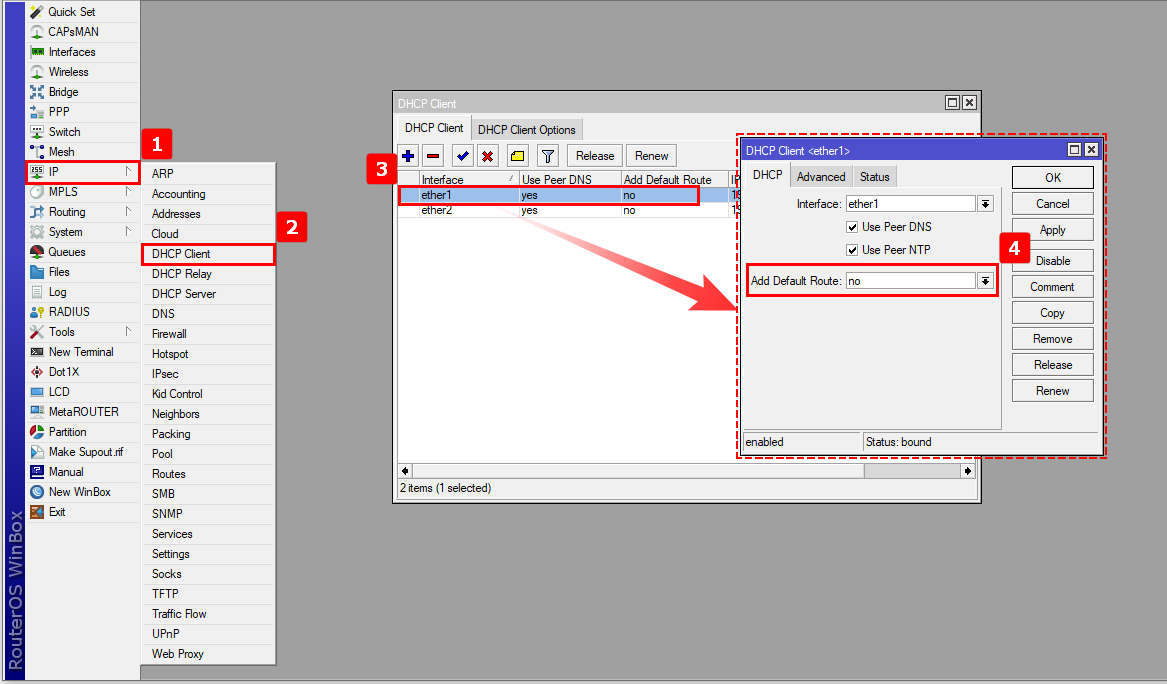Toggle the Use Peer NTP checkbox
This screenshot has width=1167, height=684.
click(x=853, y=250)
